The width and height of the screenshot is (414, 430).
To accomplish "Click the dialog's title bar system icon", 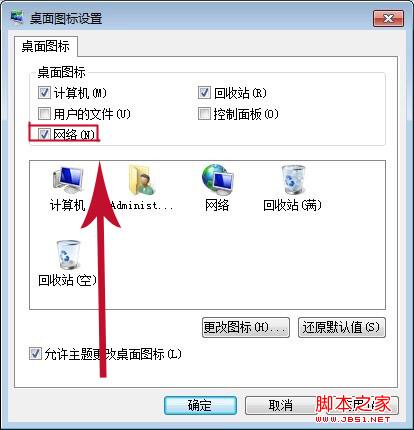I will point(17,17).
